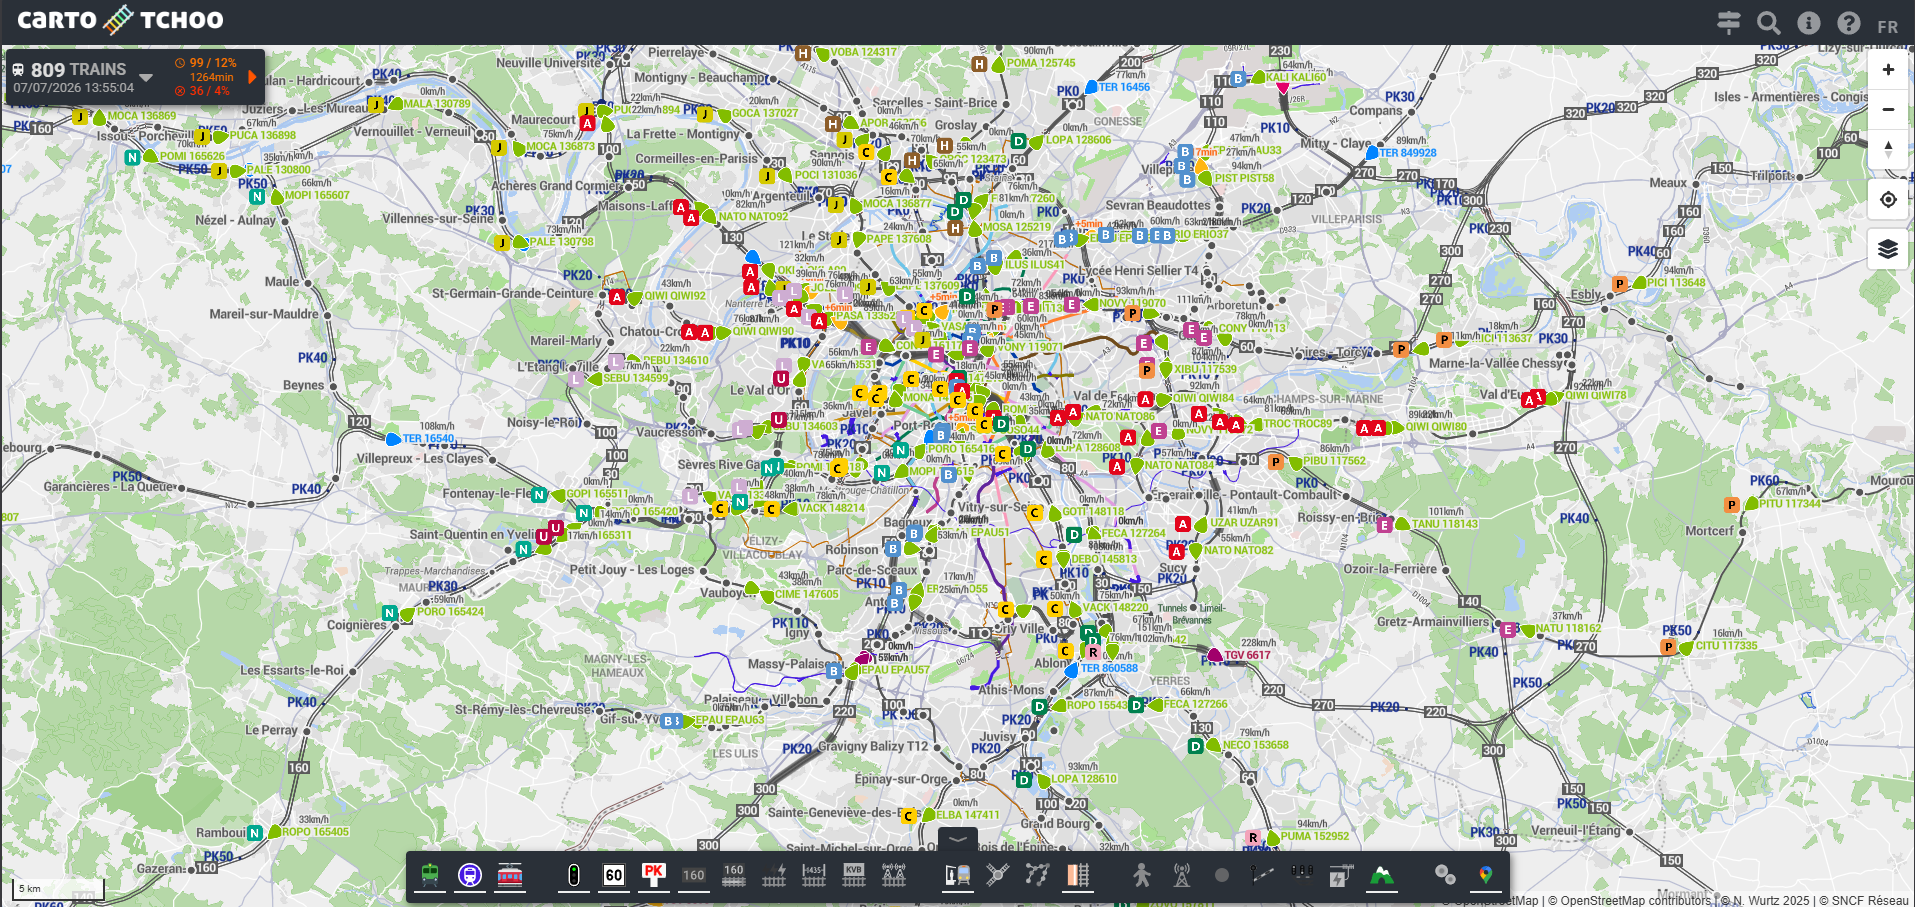The width and height of the screenshot is (1915, 907).
Task: Toggle the station platforms layer
Action: 958,875
